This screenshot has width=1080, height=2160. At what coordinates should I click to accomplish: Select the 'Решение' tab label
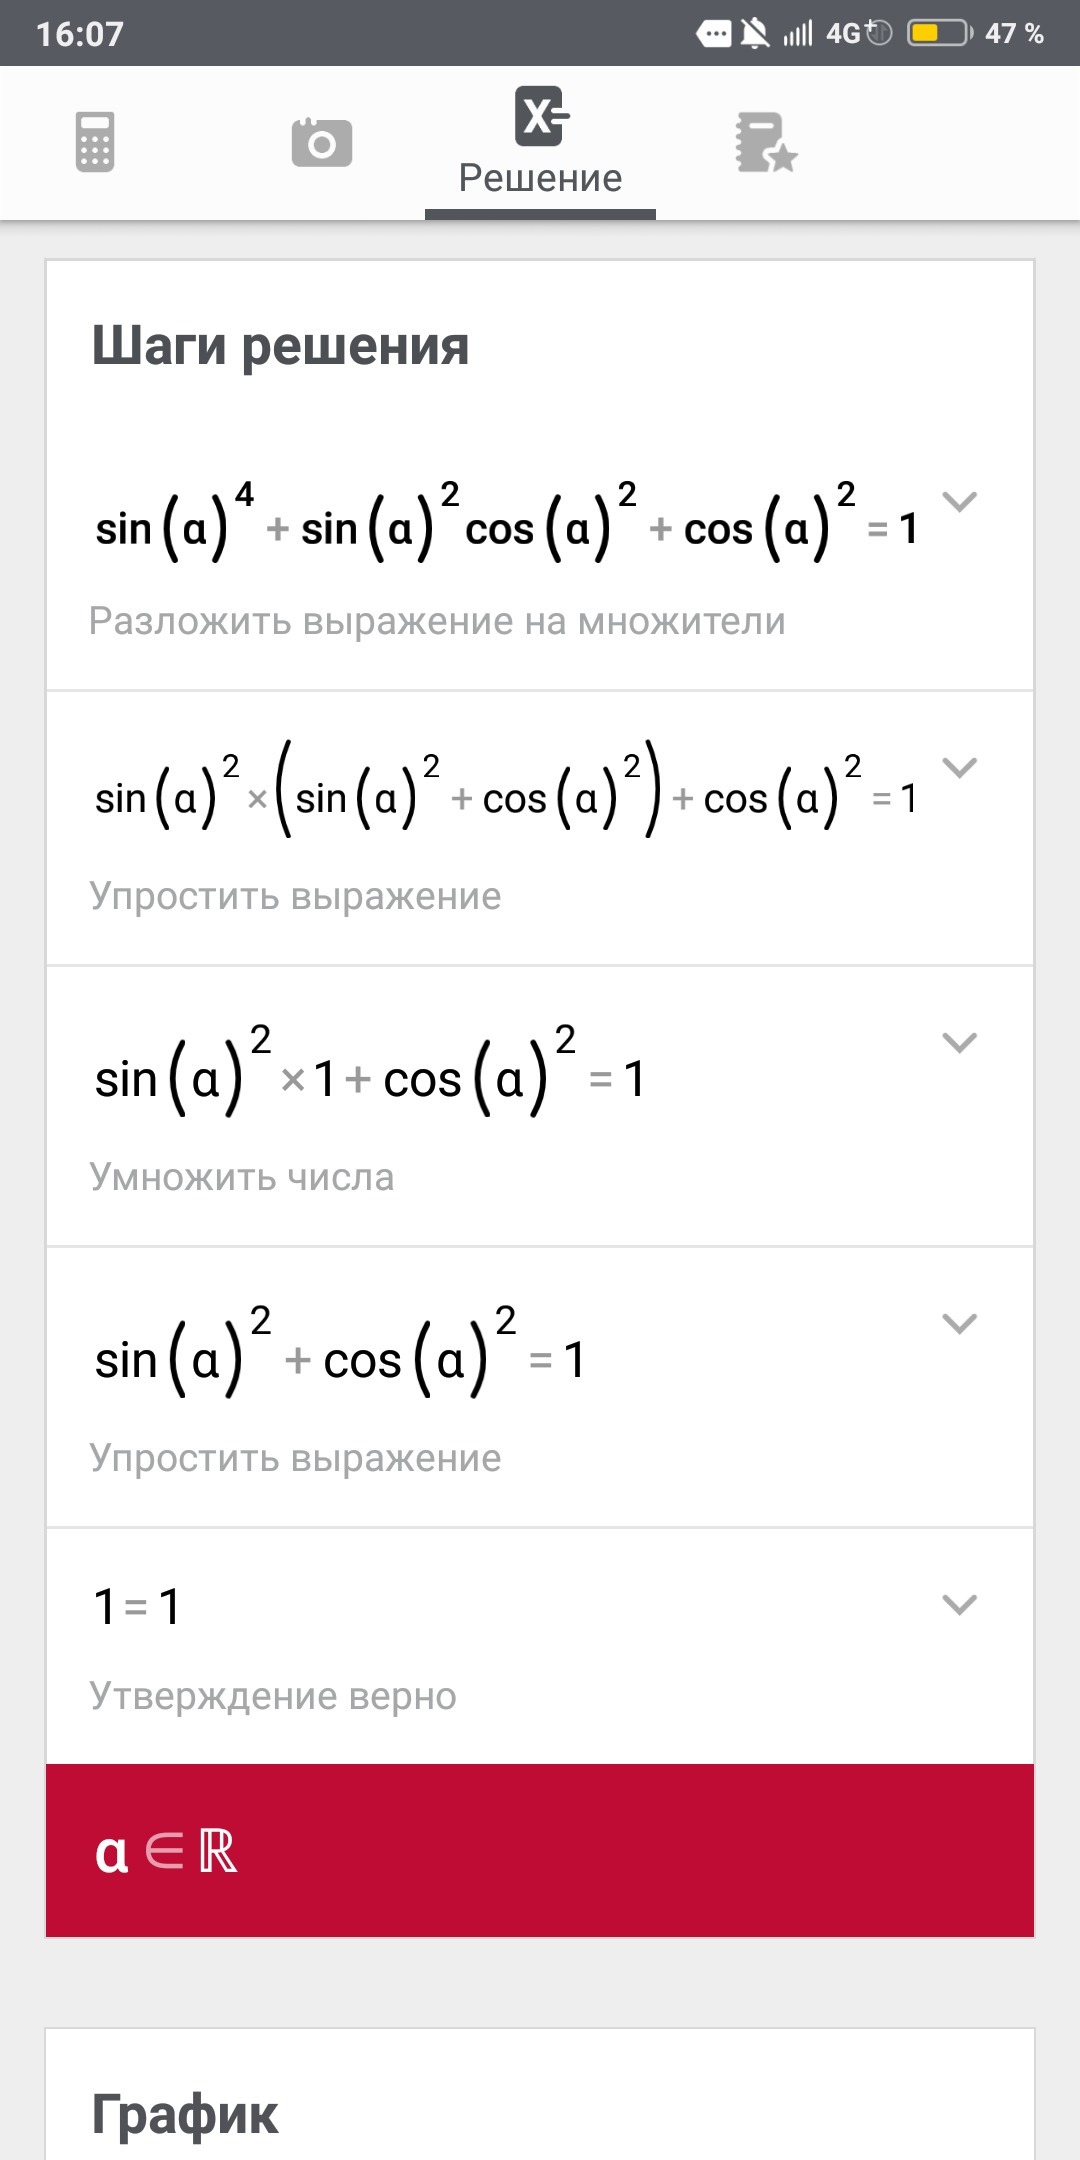click(x=540, y=178)
